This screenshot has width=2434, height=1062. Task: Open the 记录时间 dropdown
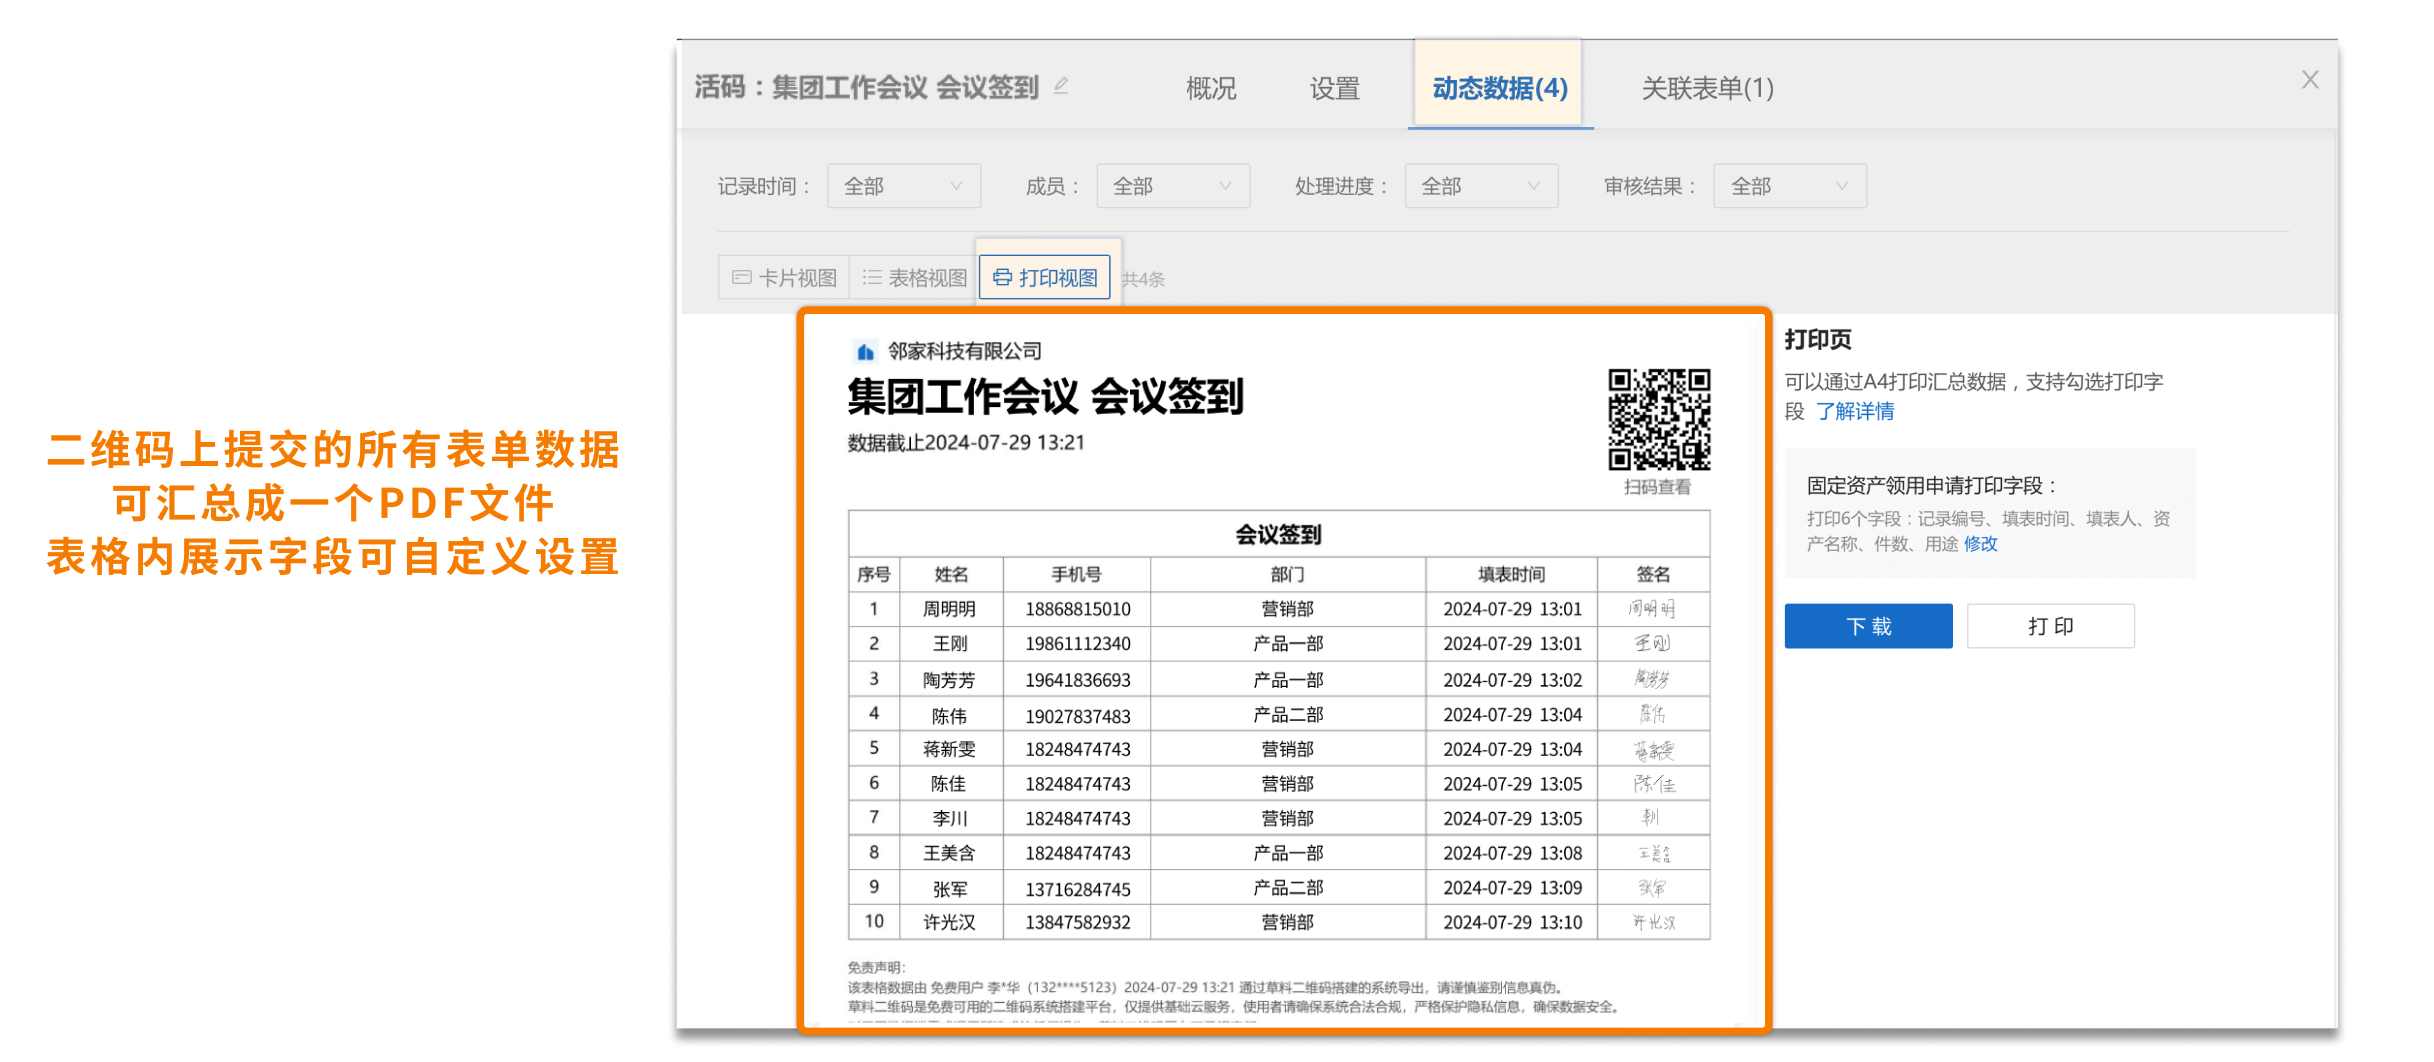(904, 186)
